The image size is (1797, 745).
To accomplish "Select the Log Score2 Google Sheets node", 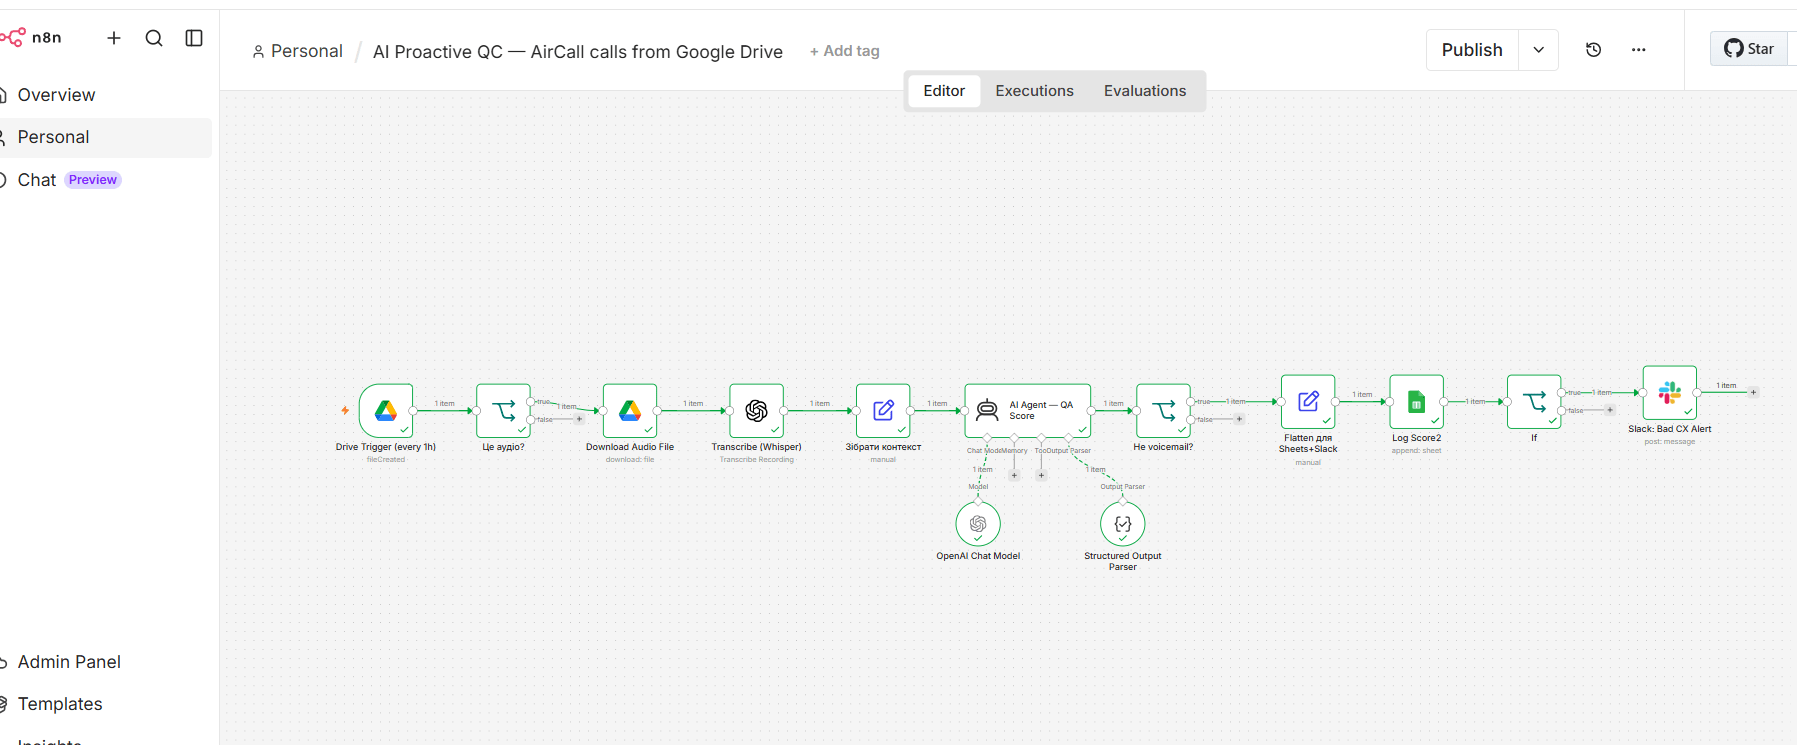I will [x=1416, y=401].
